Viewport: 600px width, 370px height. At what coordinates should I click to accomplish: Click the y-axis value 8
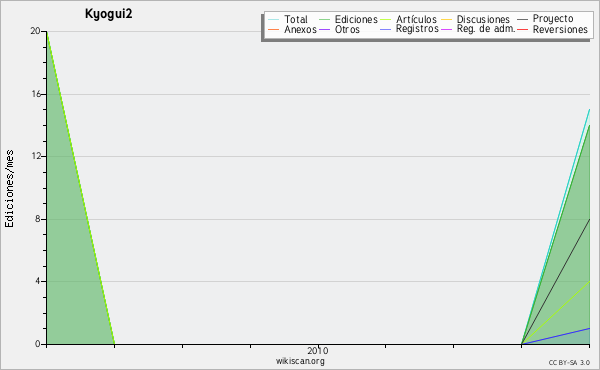pyautogui.click(x=38, y=219)
